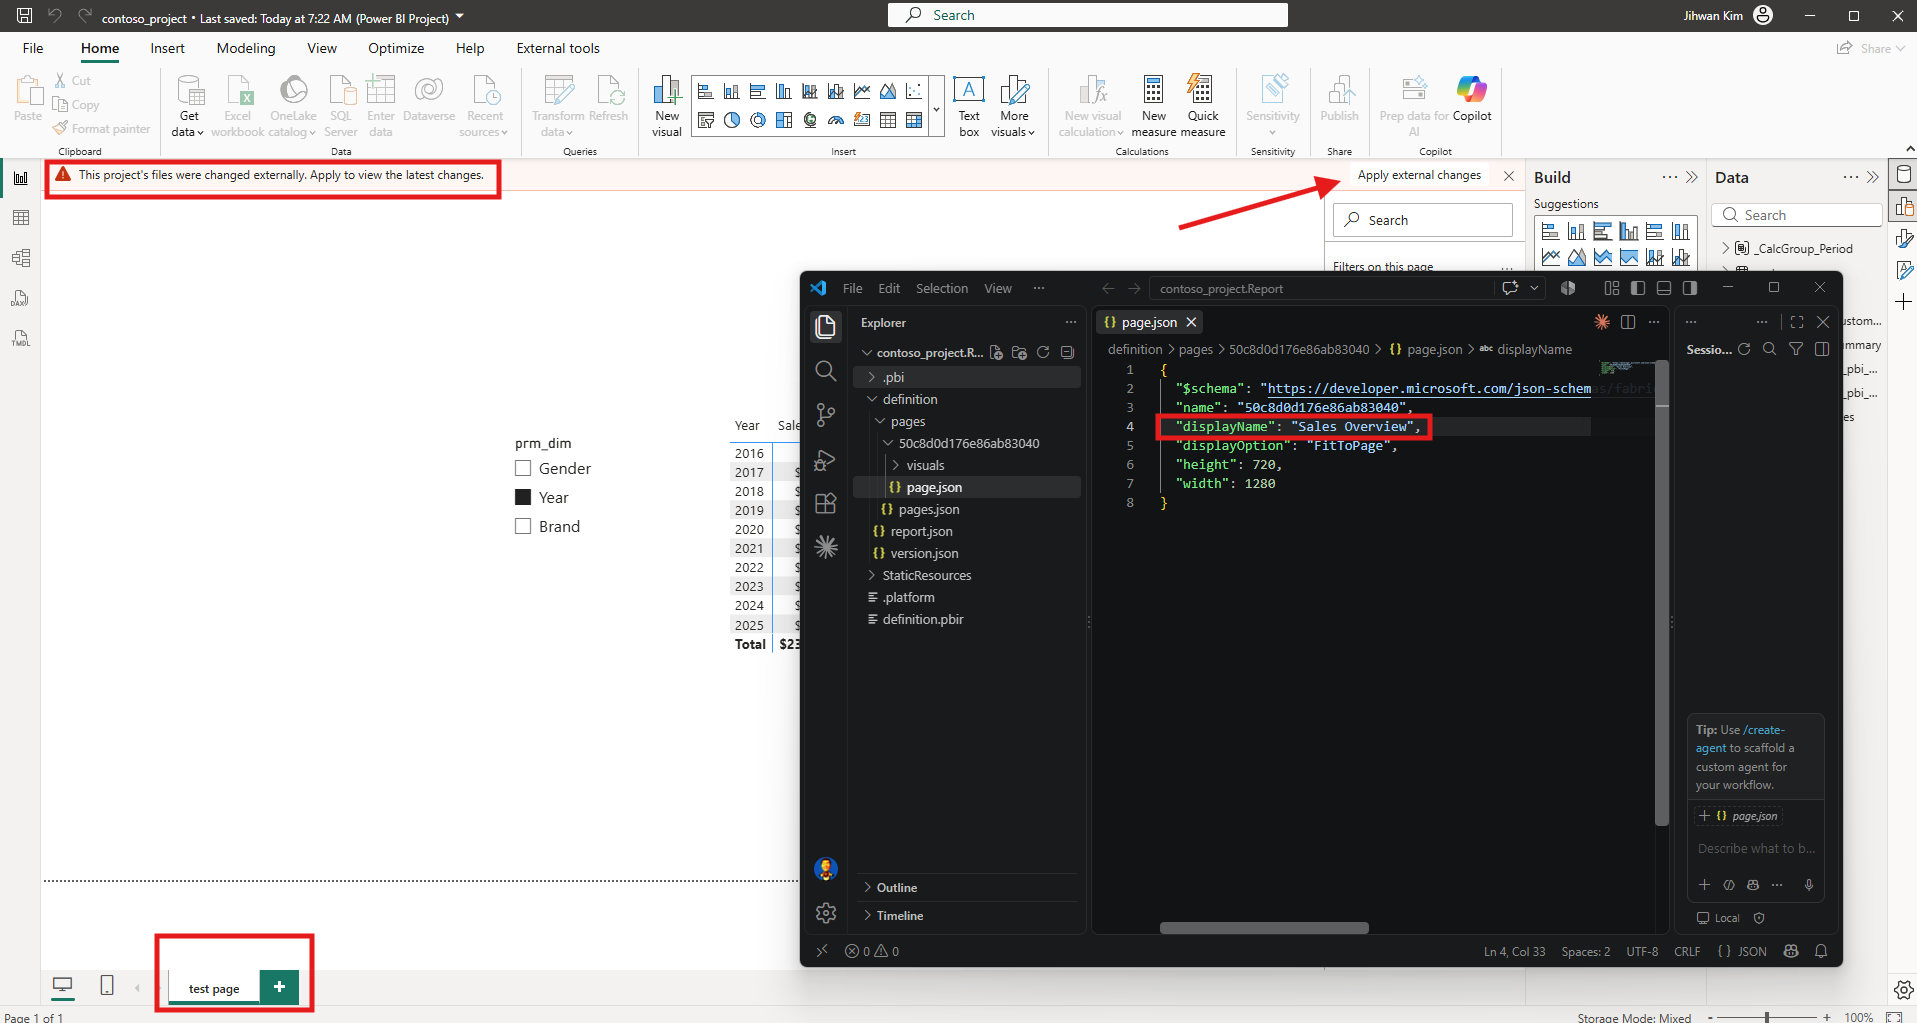Switch to Table view in left sidebar
Screen dimensions: 1917x1023
pyautogui.click(x=20, y=218)
